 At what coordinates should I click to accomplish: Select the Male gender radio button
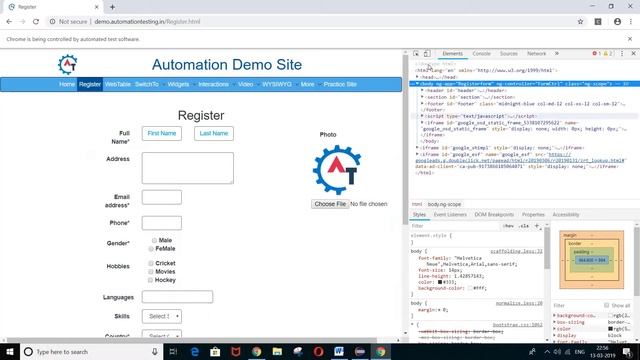(x=154, y=240)
